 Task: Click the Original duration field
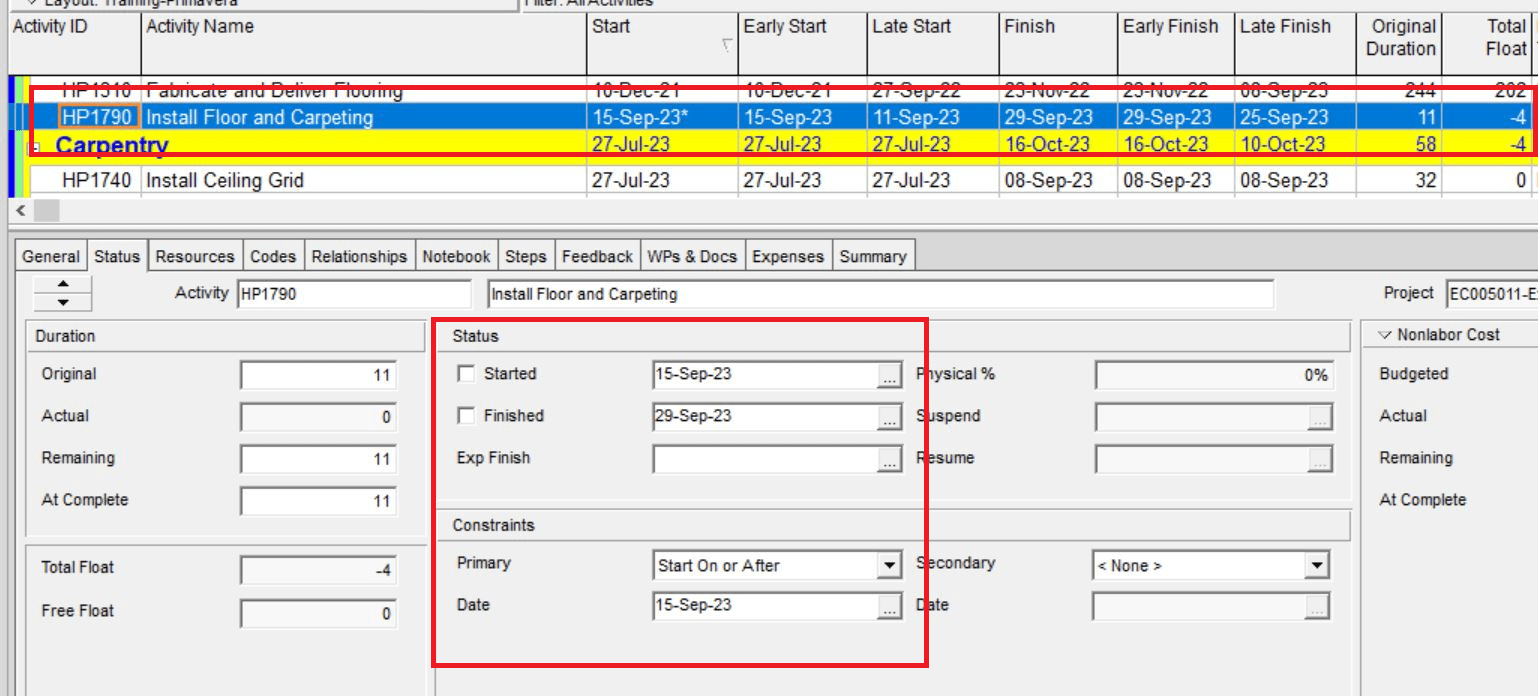[318, 376]
